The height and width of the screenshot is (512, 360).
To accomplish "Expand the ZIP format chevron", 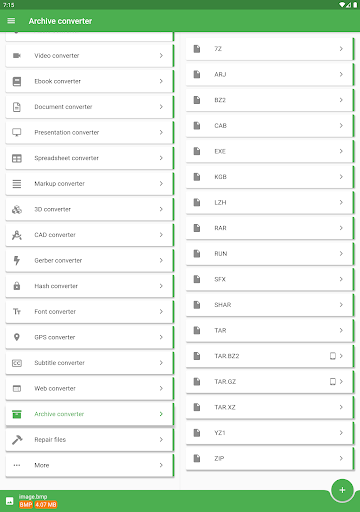I will tap(341, 458).
